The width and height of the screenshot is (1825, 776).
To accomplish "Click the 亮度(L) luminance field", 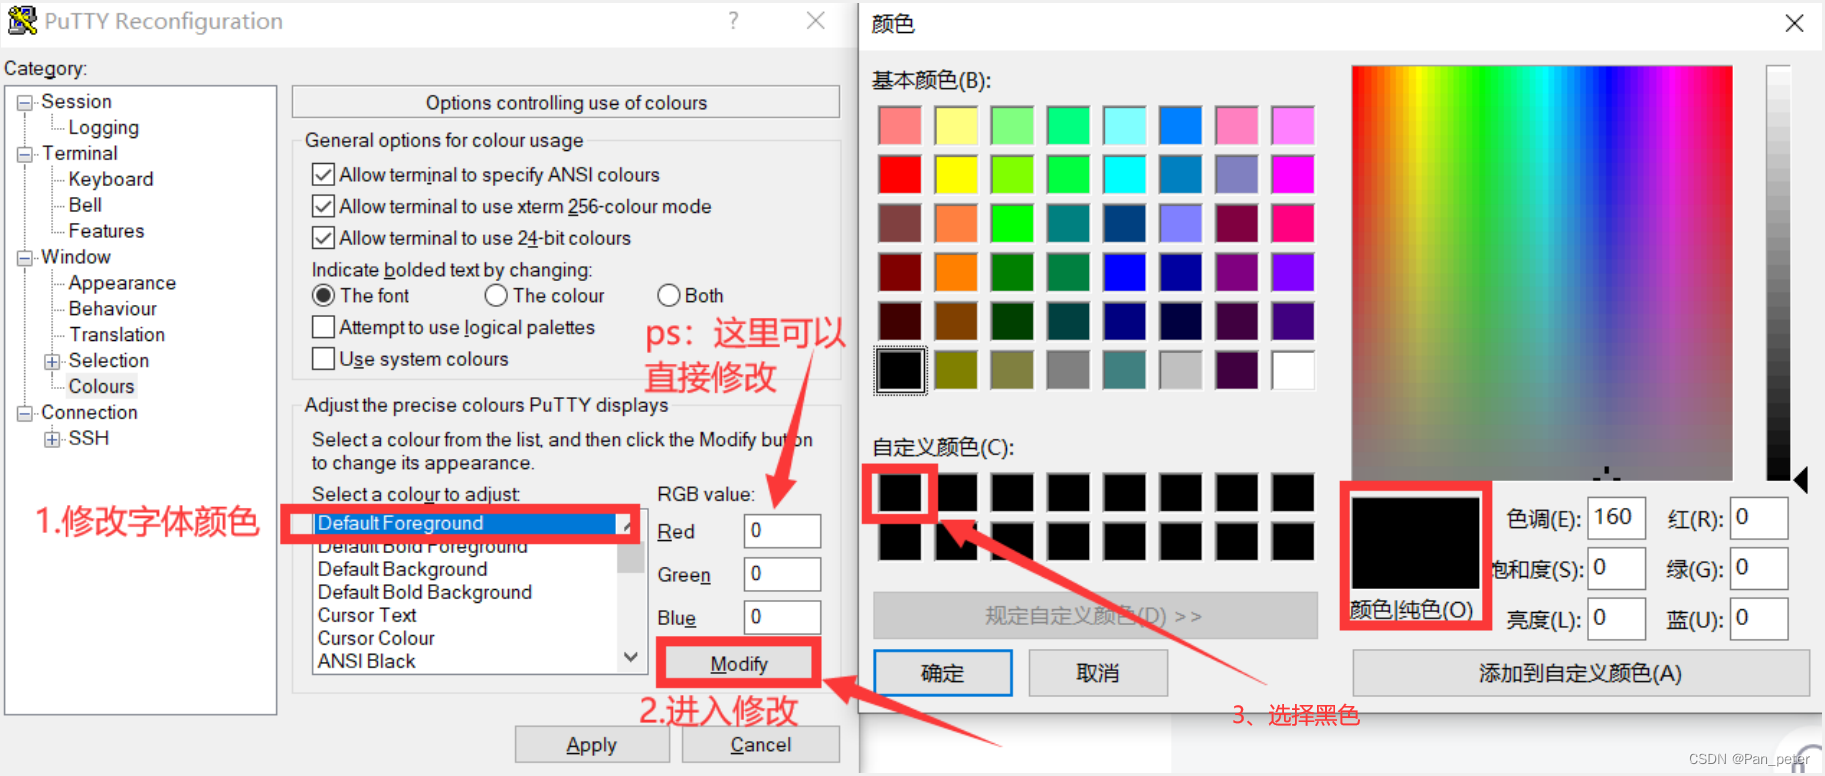I will pyautogui.click(x=1616, y=618).
